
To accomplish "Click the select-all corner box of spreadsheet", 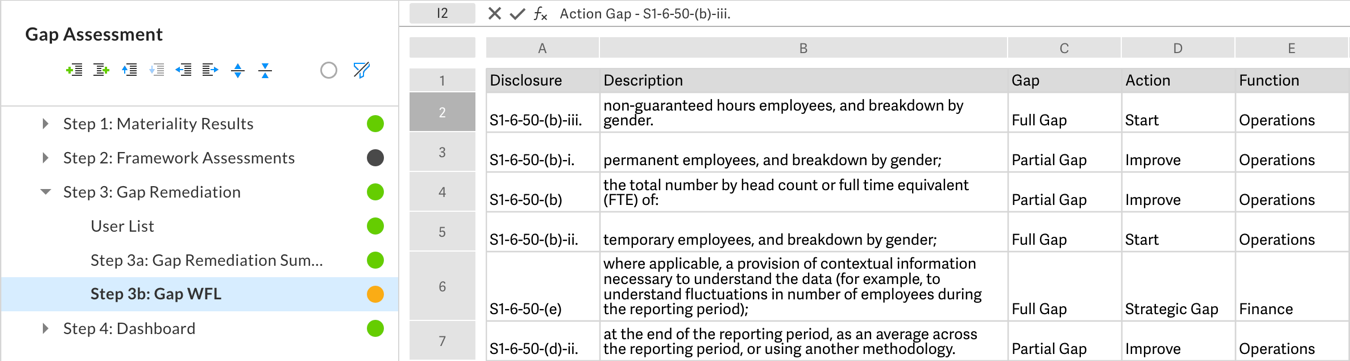I will click(442, 48).
